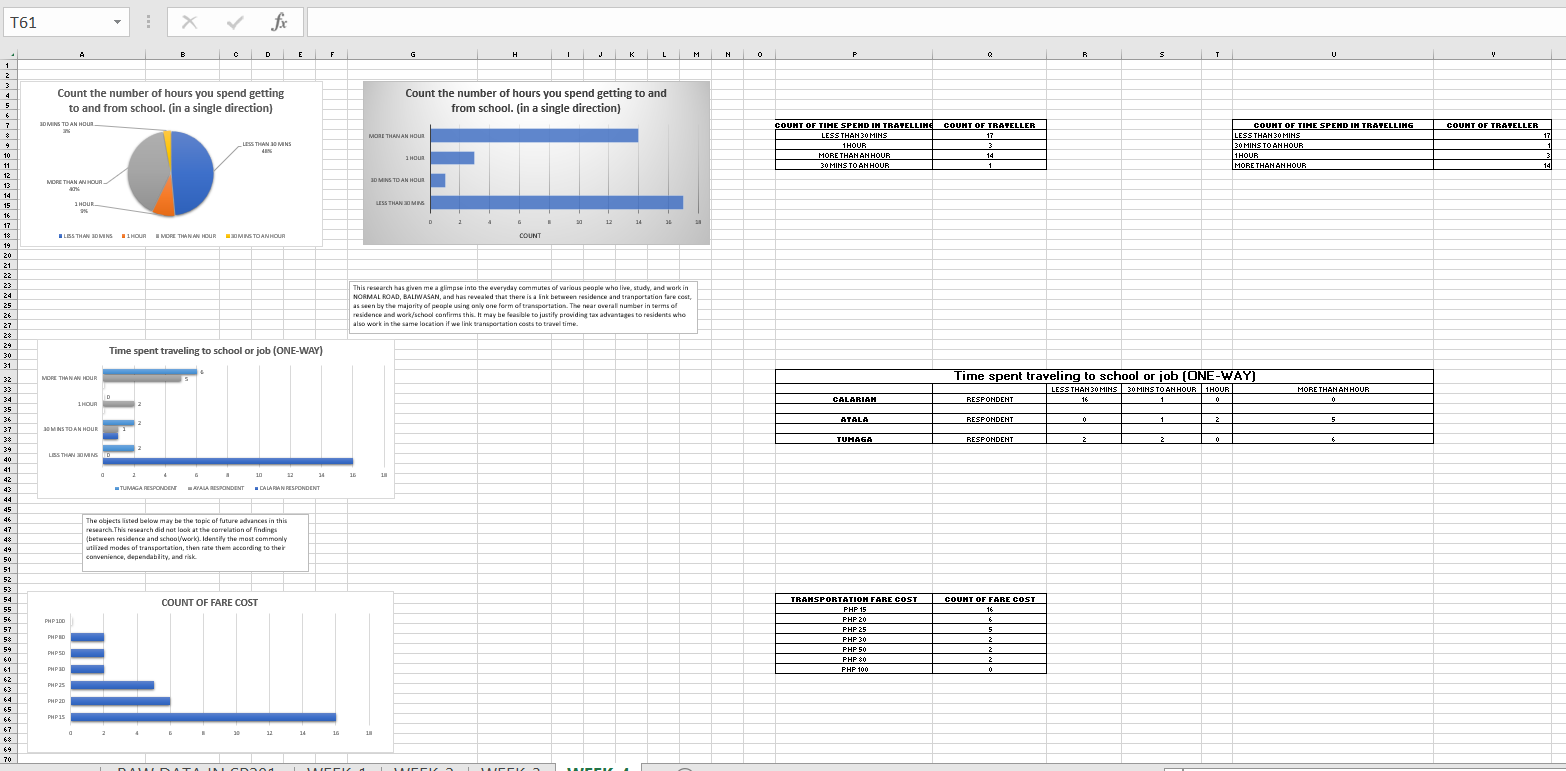Click inside the formula bar input
The height and width of the screenshot is (771, 1566).
pyautogui.click(x=934, y=22)
